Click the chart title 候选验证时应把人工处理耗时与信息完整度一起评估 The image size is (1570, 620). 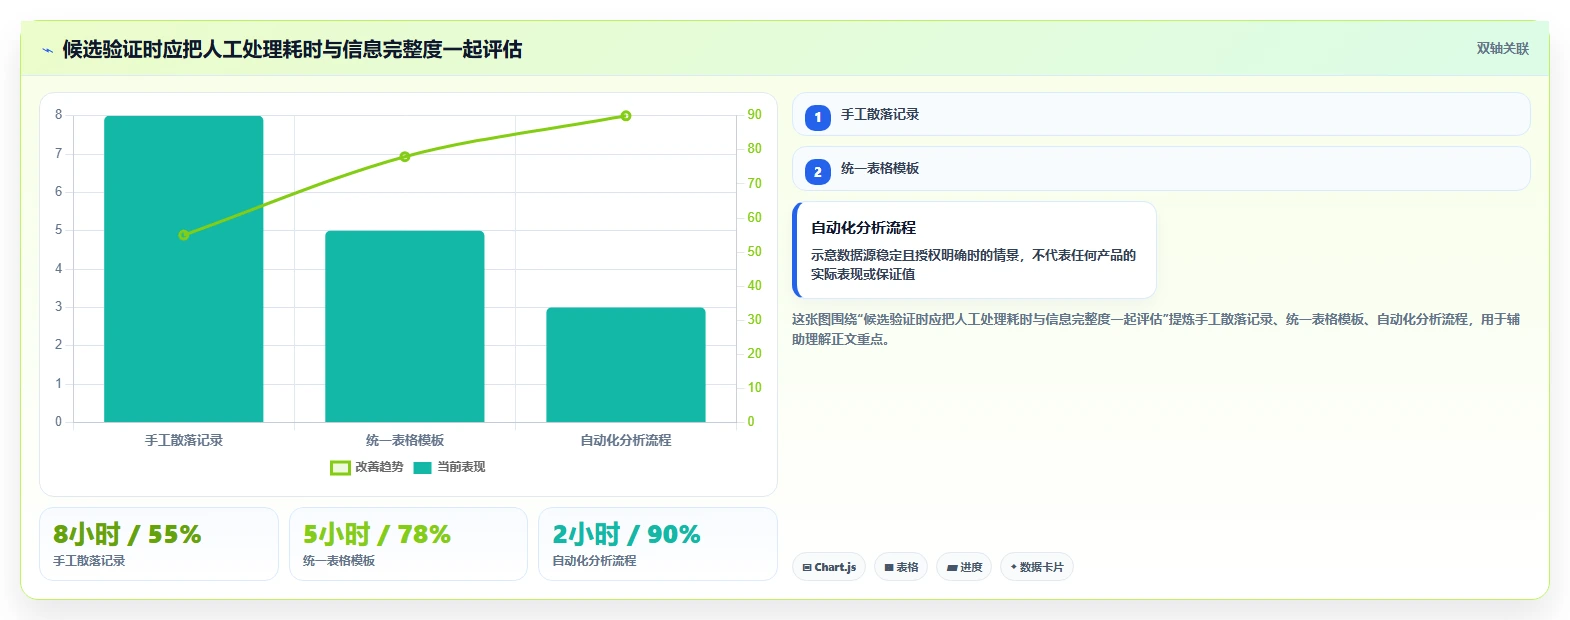(292, 49)
